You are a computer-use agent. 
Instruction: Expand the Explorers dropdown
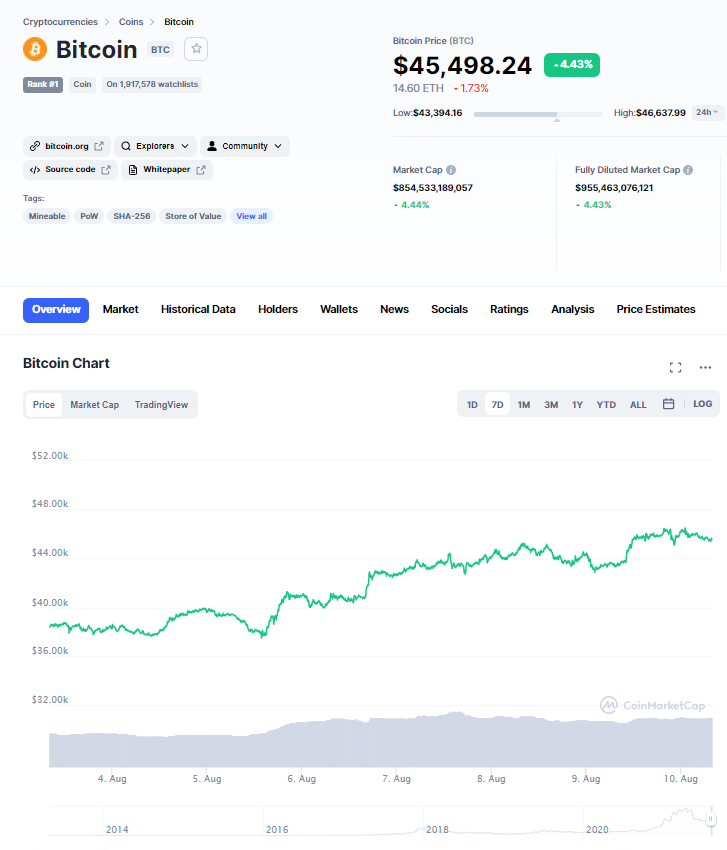(x=155, y=146)
